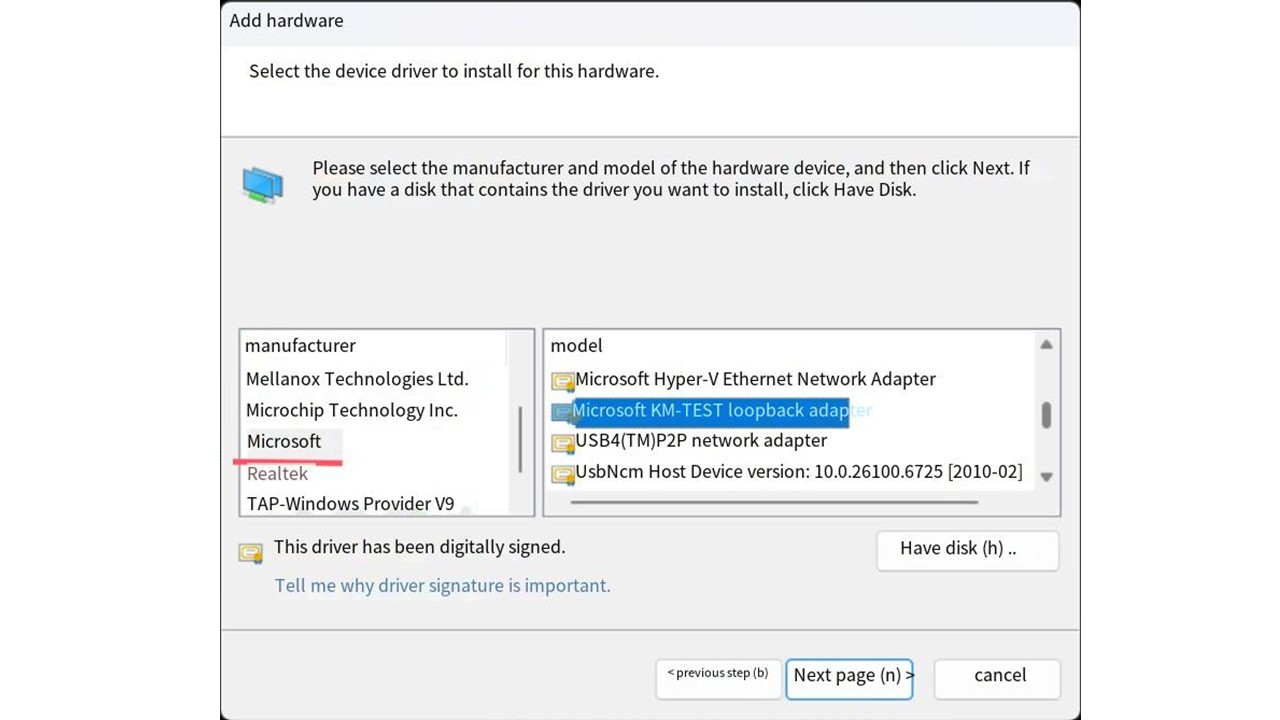This screenshot has width=1280, height=720.
Task: Select Mellanox Technologies Ltd. manufacturer
Action: (357, 379)
